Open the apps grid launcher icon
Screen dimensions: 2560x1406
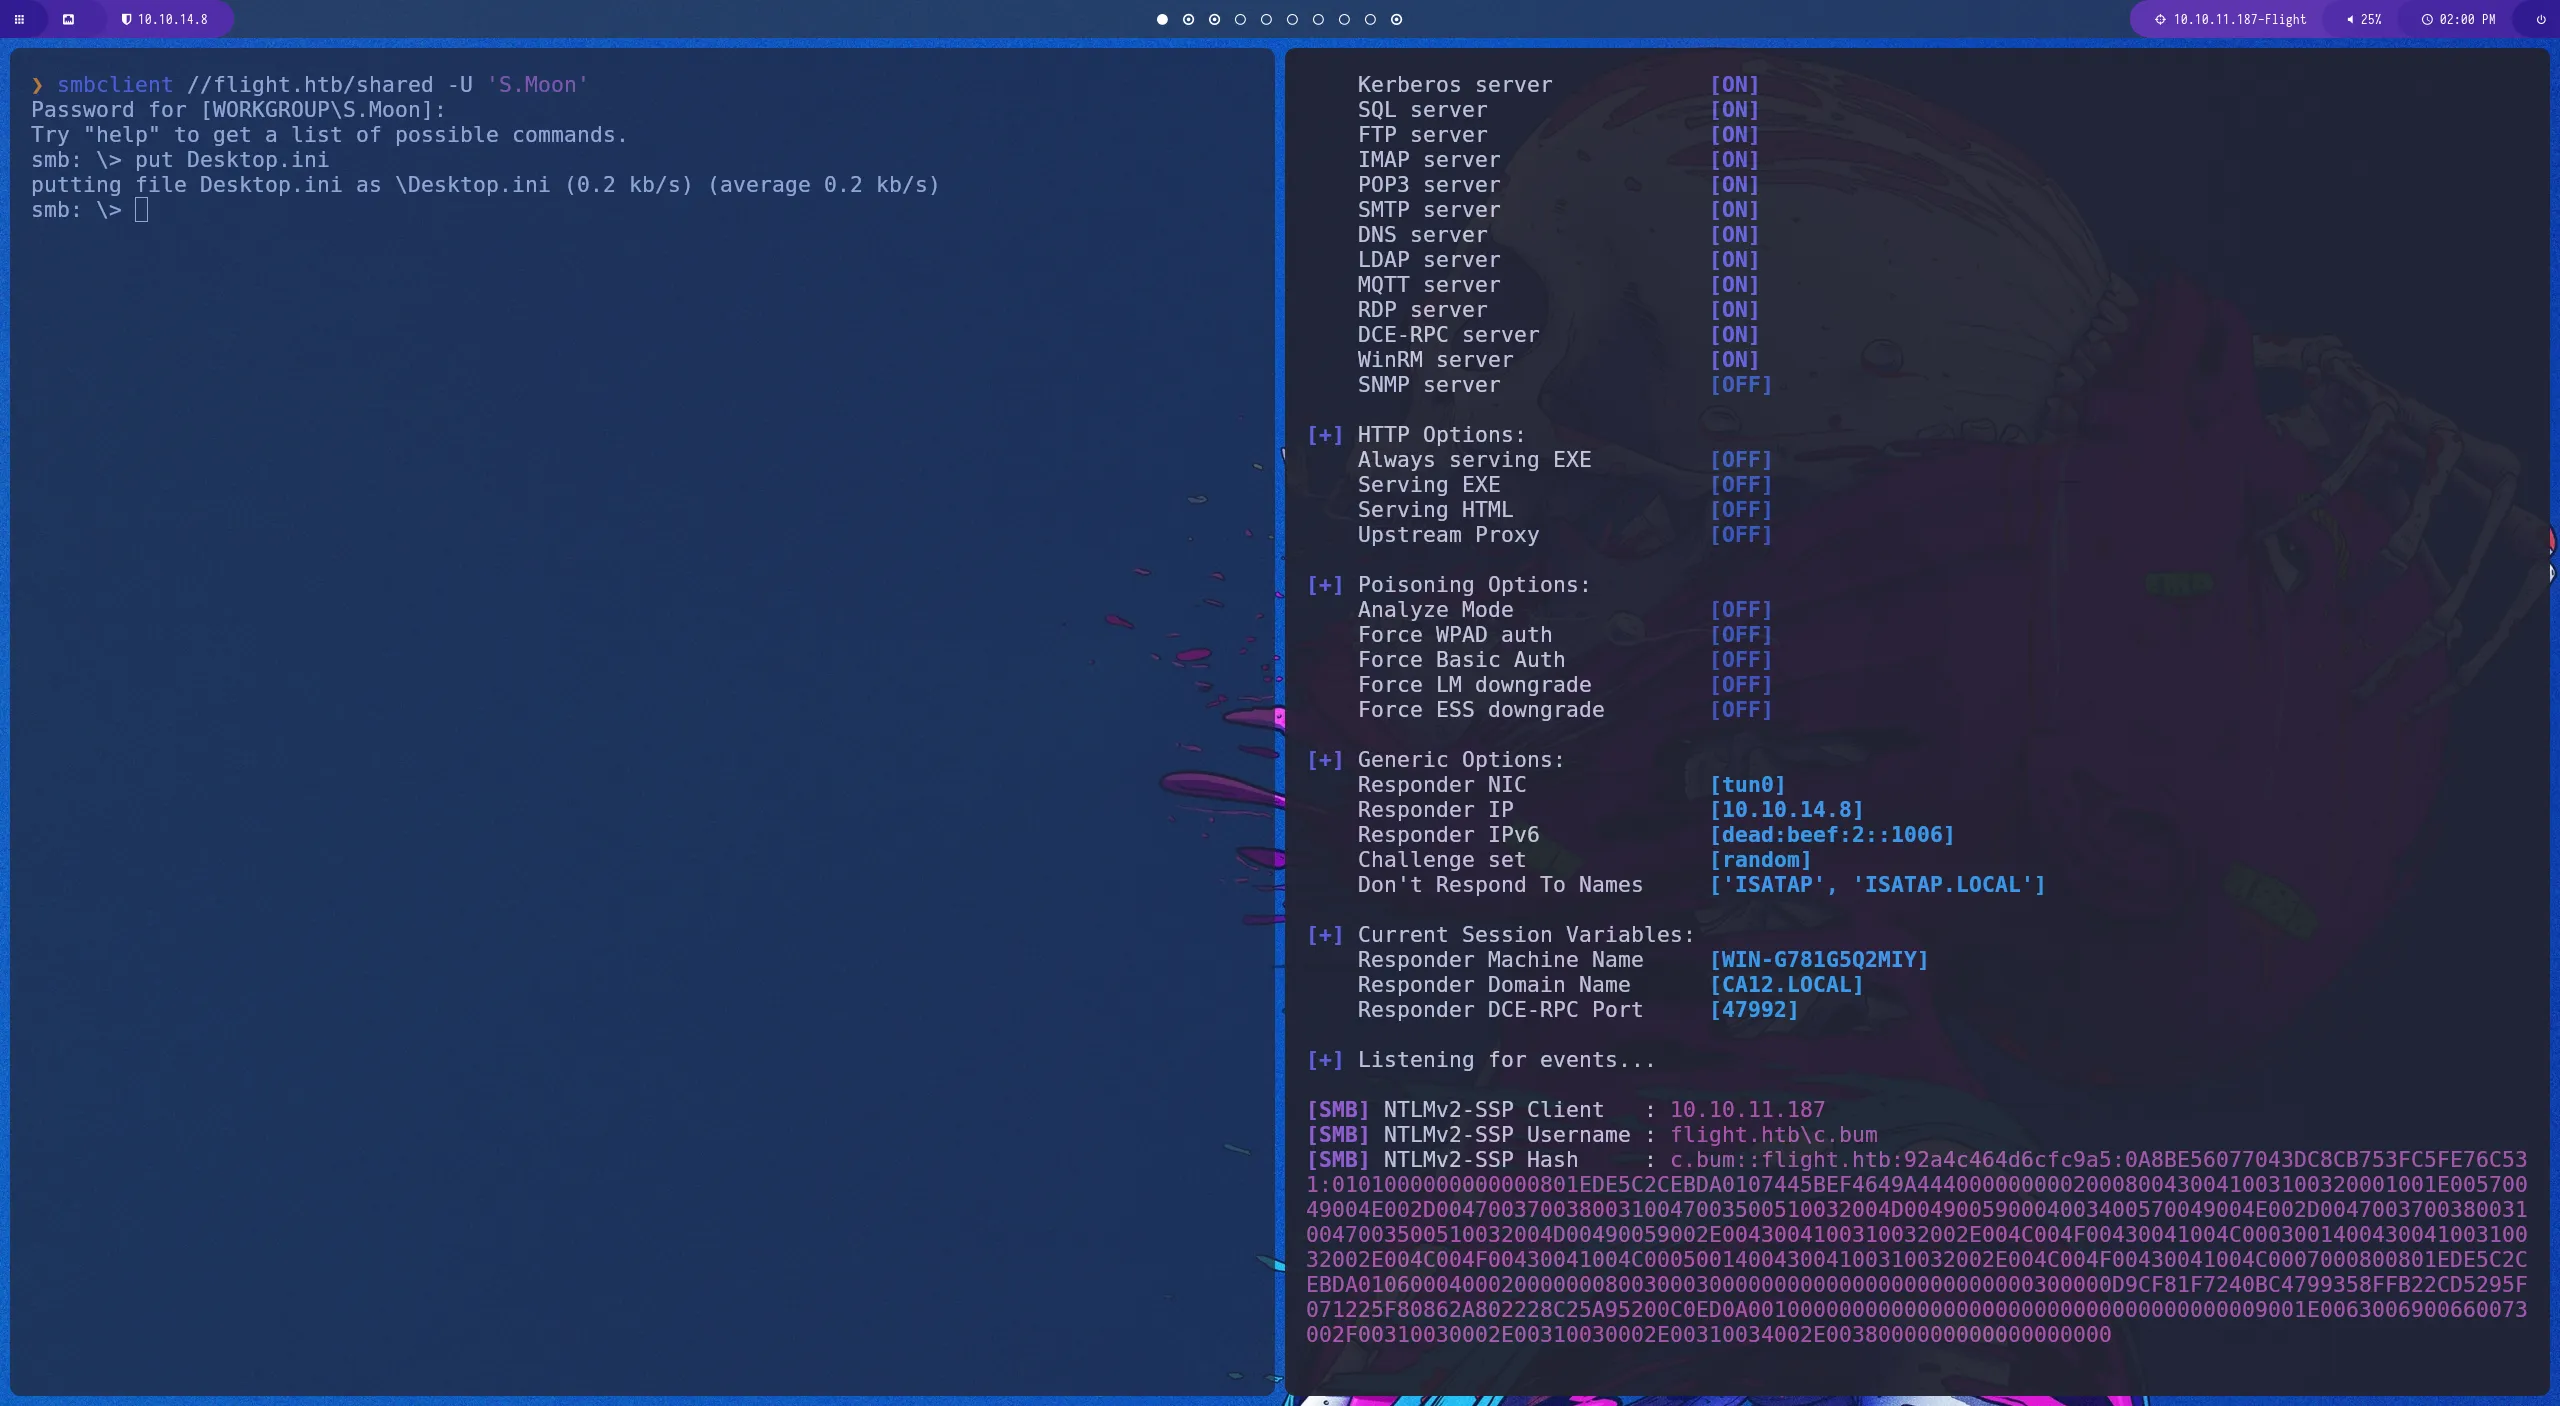click(x=19, y=19)
